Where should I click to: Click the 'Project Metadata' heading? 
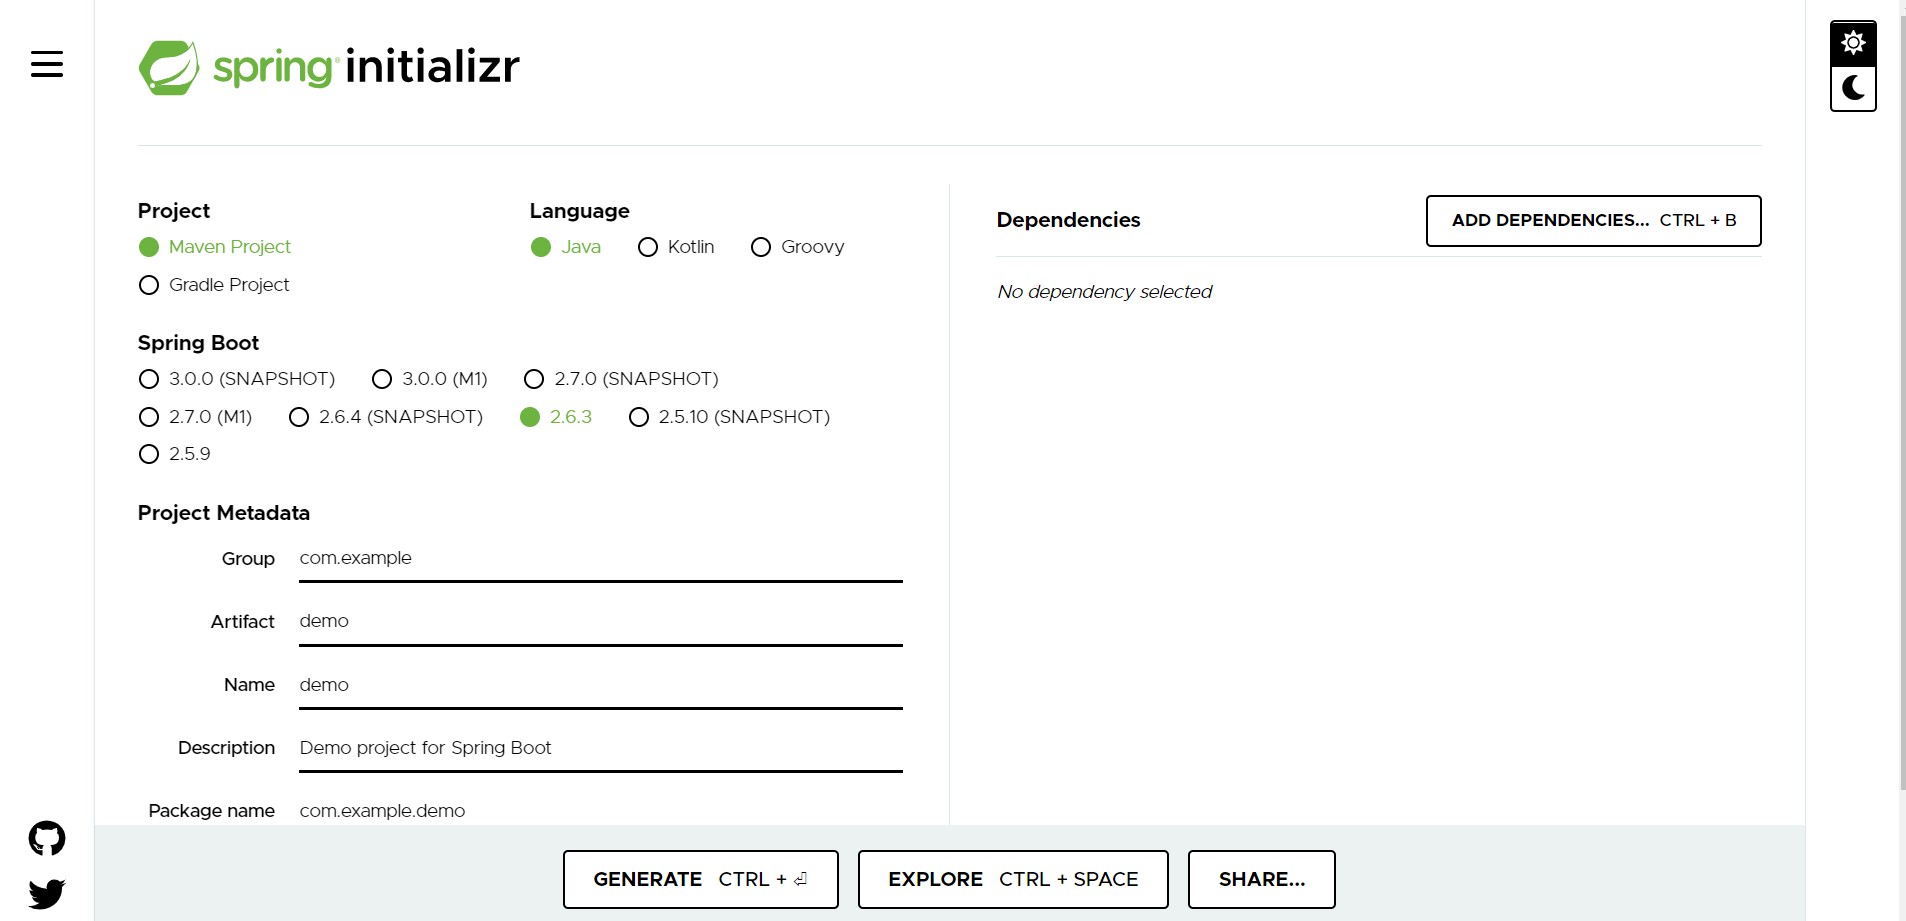(x=224, y=513)
